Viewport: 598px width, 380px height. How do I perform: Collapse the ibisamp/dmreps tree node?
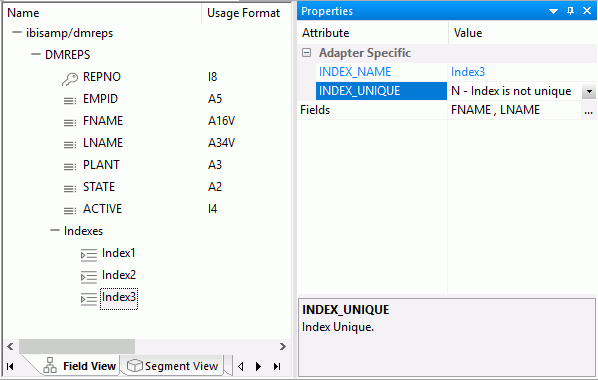click(16, 32)
